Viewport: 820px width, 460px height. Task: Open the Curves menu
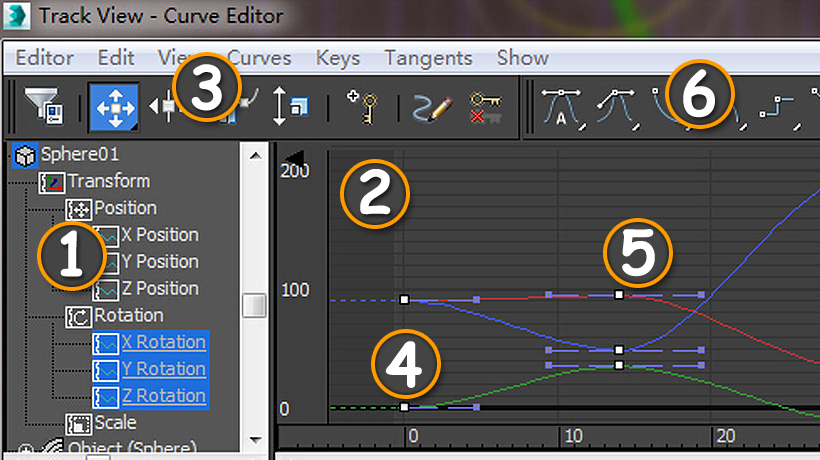[259, 58]
